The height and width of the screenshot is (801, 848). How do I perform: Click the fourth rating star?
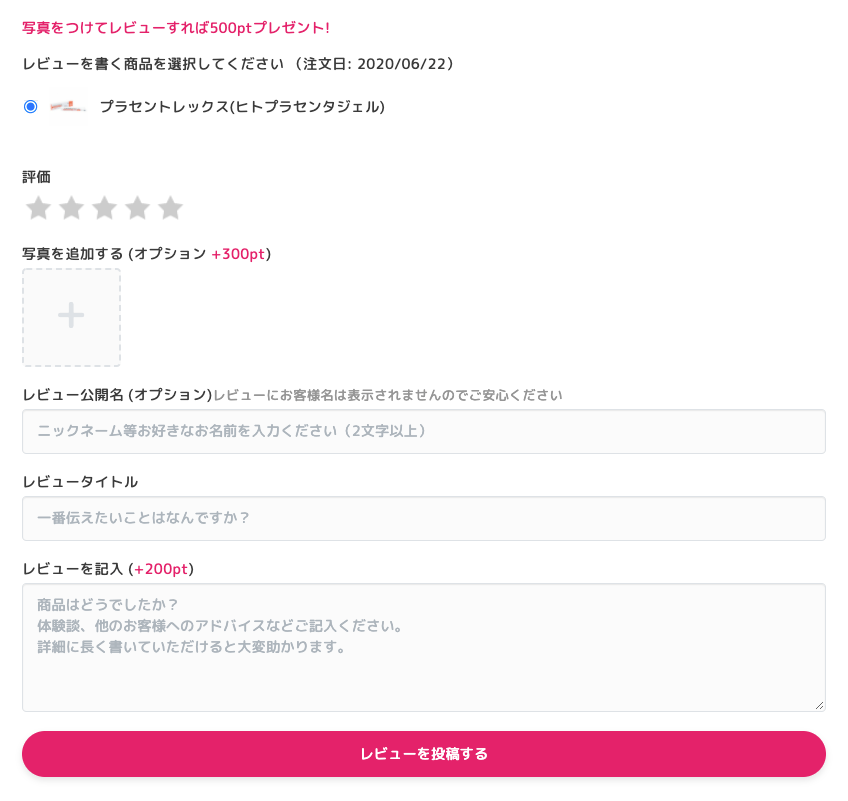[x=137, y=208]
